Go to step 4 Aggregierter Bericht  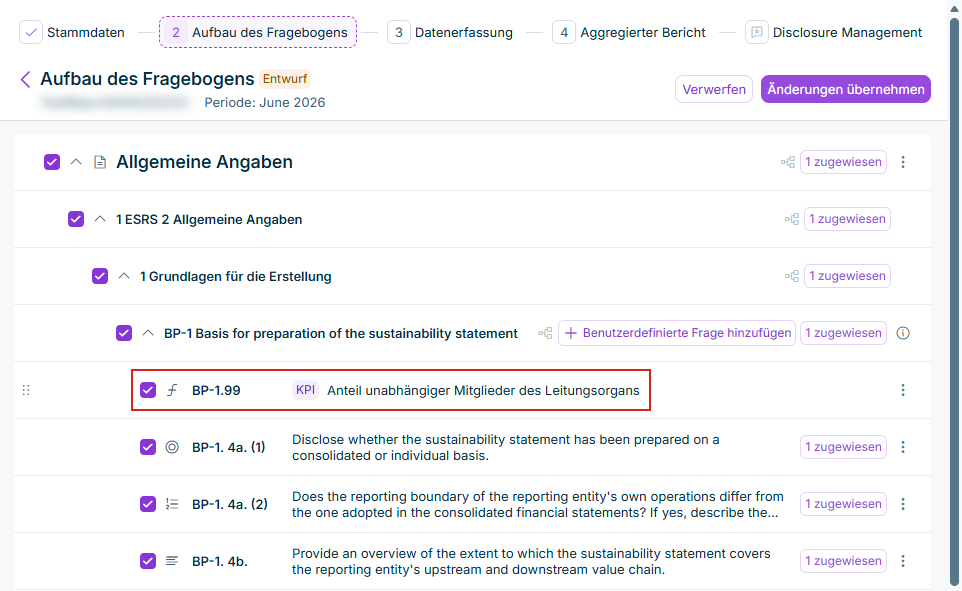point(629,33)
